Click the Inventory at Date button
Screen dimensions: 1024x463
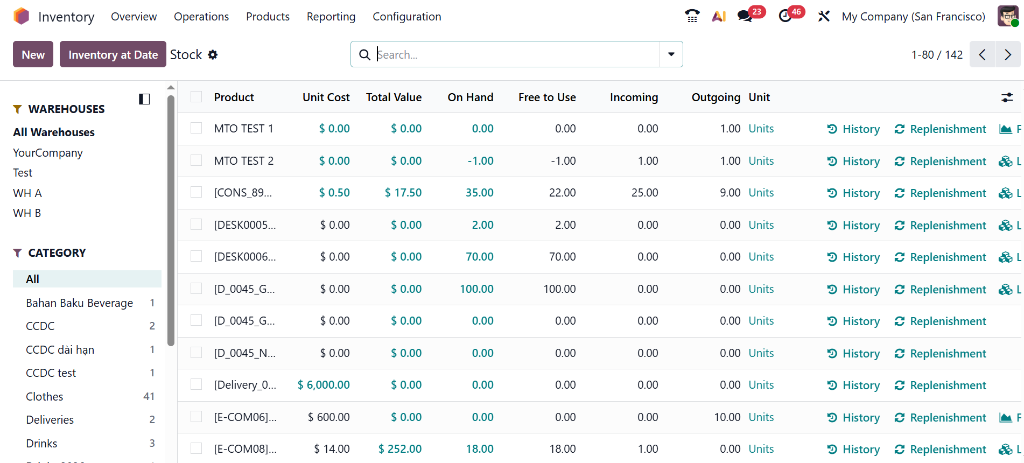coord(113,55)
